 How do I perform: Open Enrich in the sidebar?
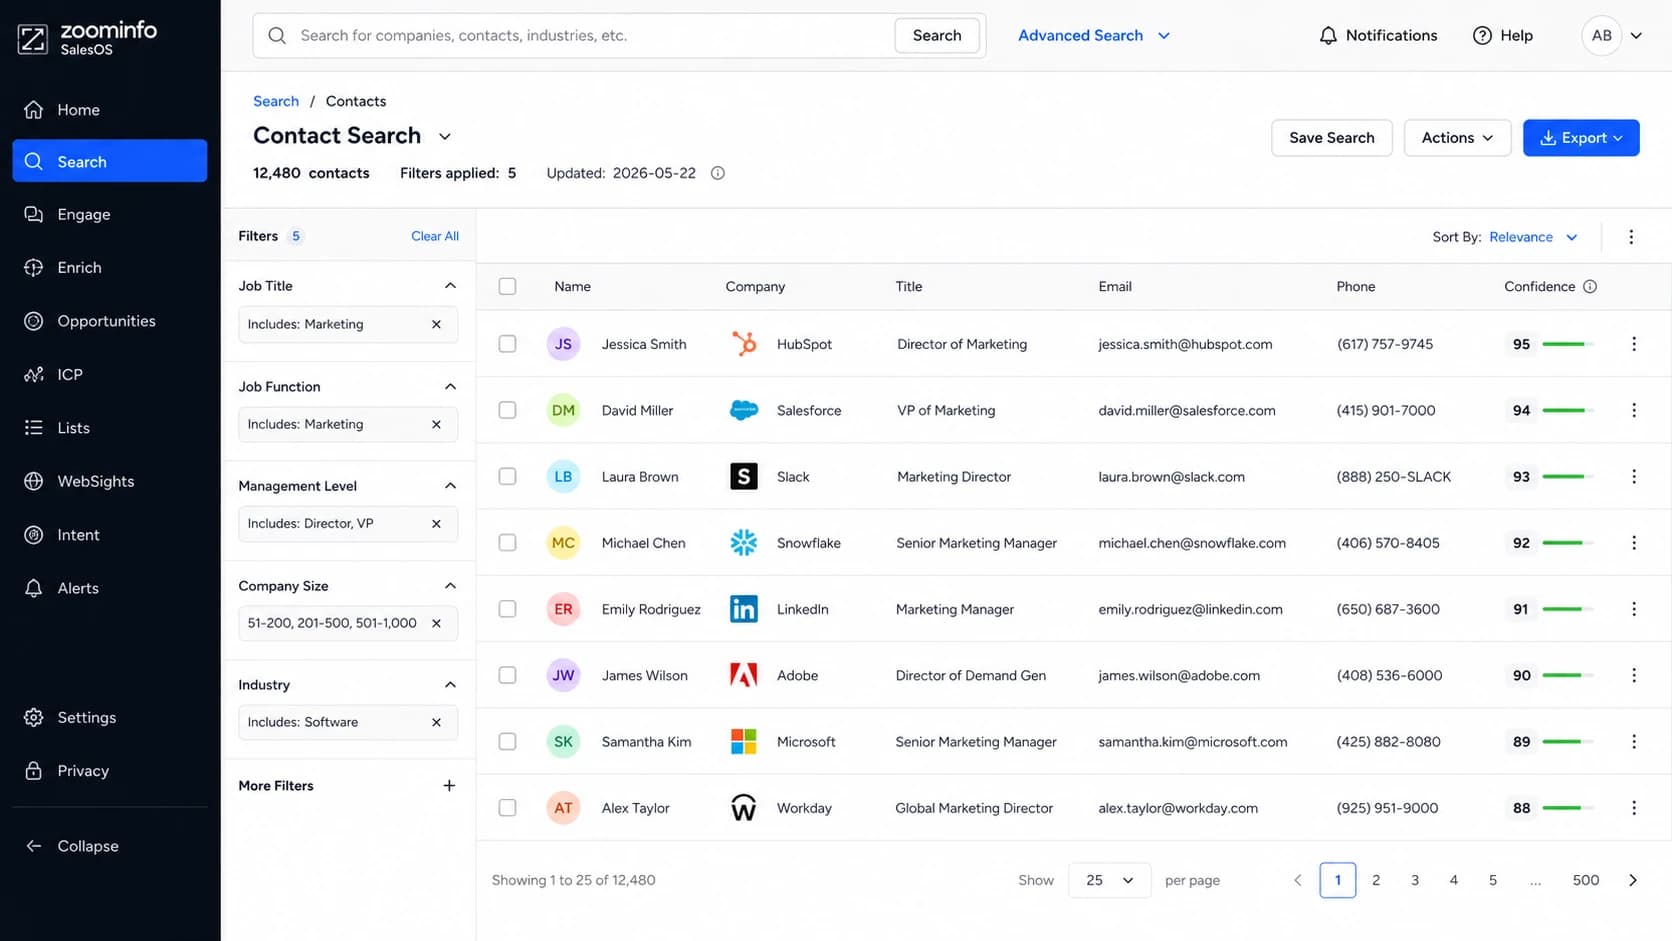tap(110, 267)
